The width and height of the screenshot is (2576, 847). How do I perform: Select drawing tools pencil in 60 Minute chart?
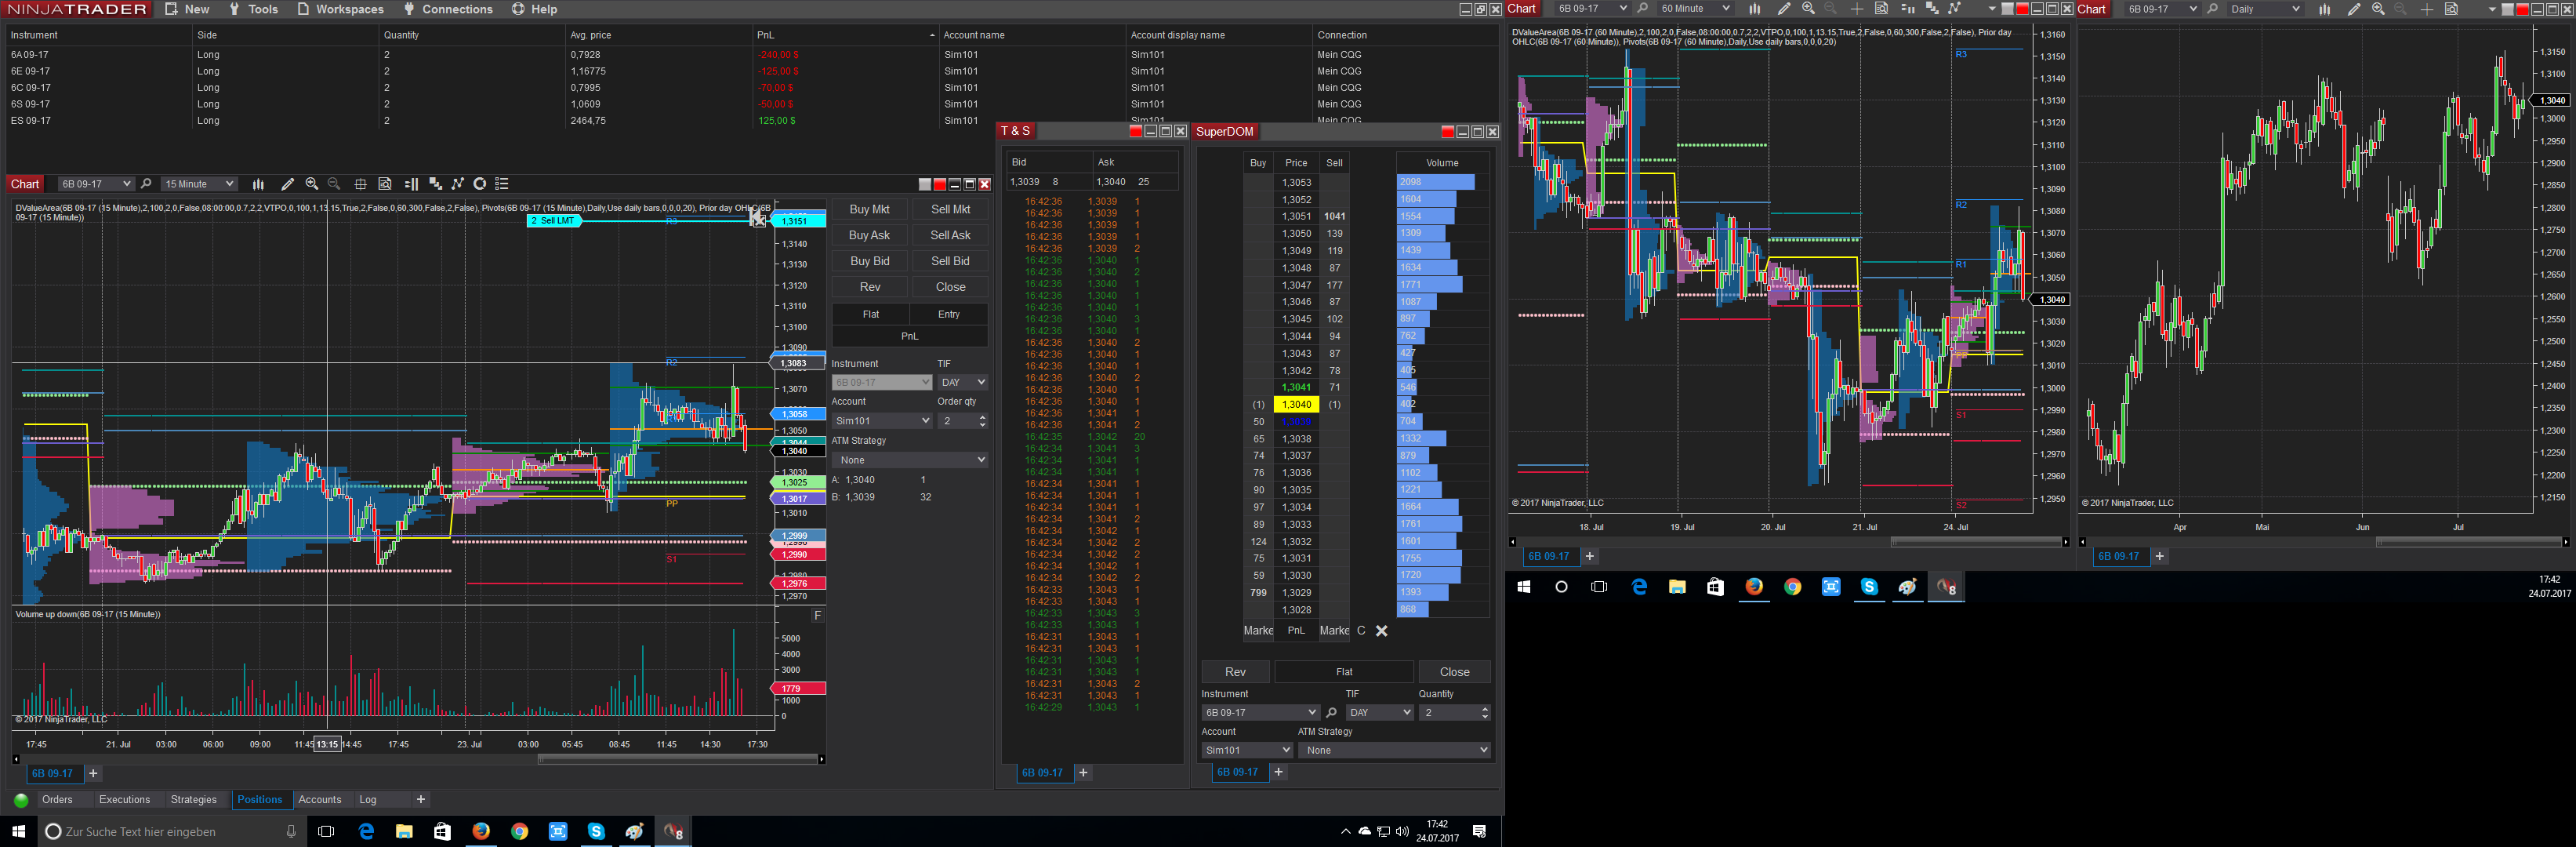click(1784, 9)
